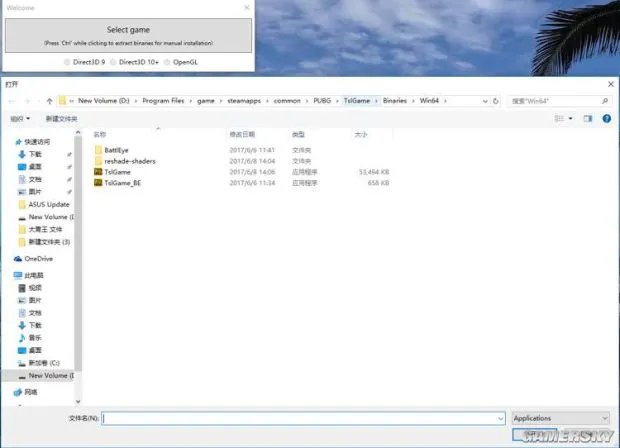620x448 pixels.
Task: Click the navigation pane vertical scrollbar
Action: pyautogui.click(x=79, y=250)
